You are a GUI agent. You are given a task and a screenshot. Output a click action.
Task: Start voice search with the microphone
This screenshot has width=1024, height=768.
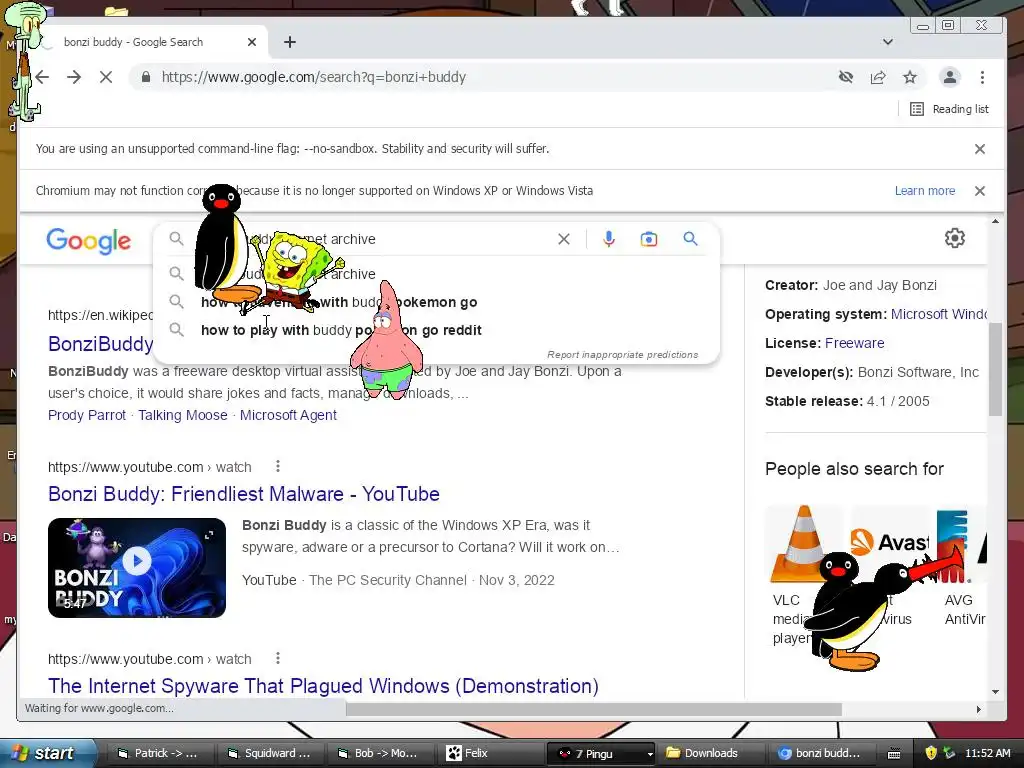pyautogui.click(x=609, y=239)
